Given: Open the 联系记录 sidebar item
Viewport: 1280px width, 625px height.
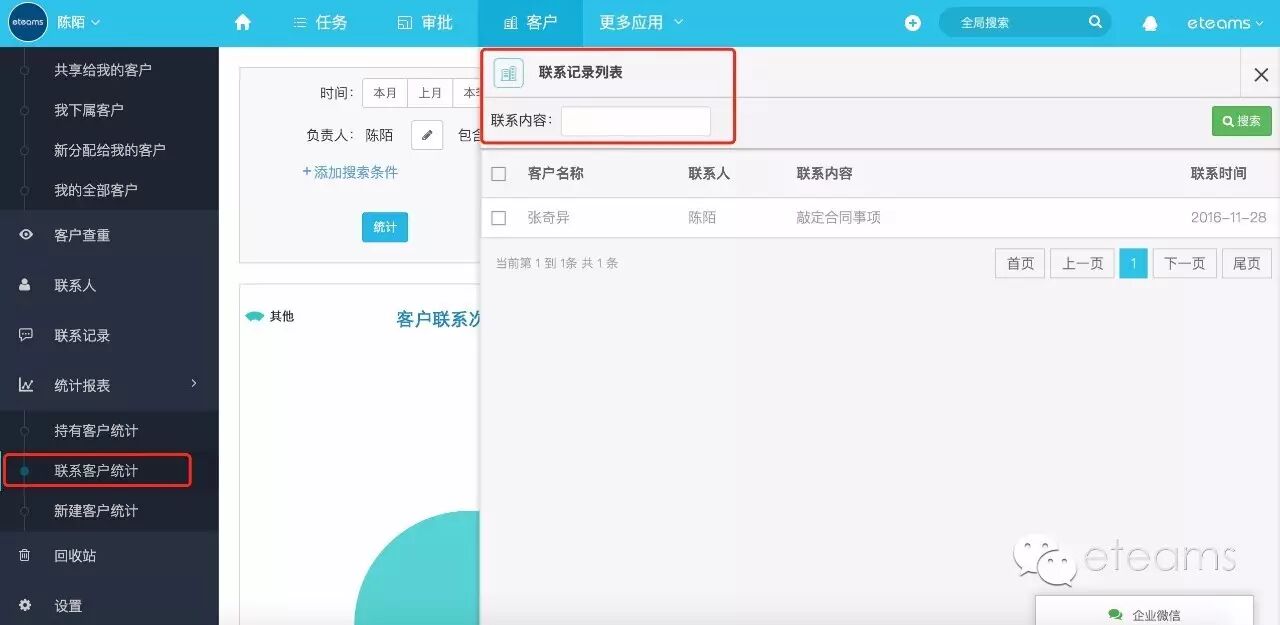Looking at the screenshot, I should tap(82, 335).
